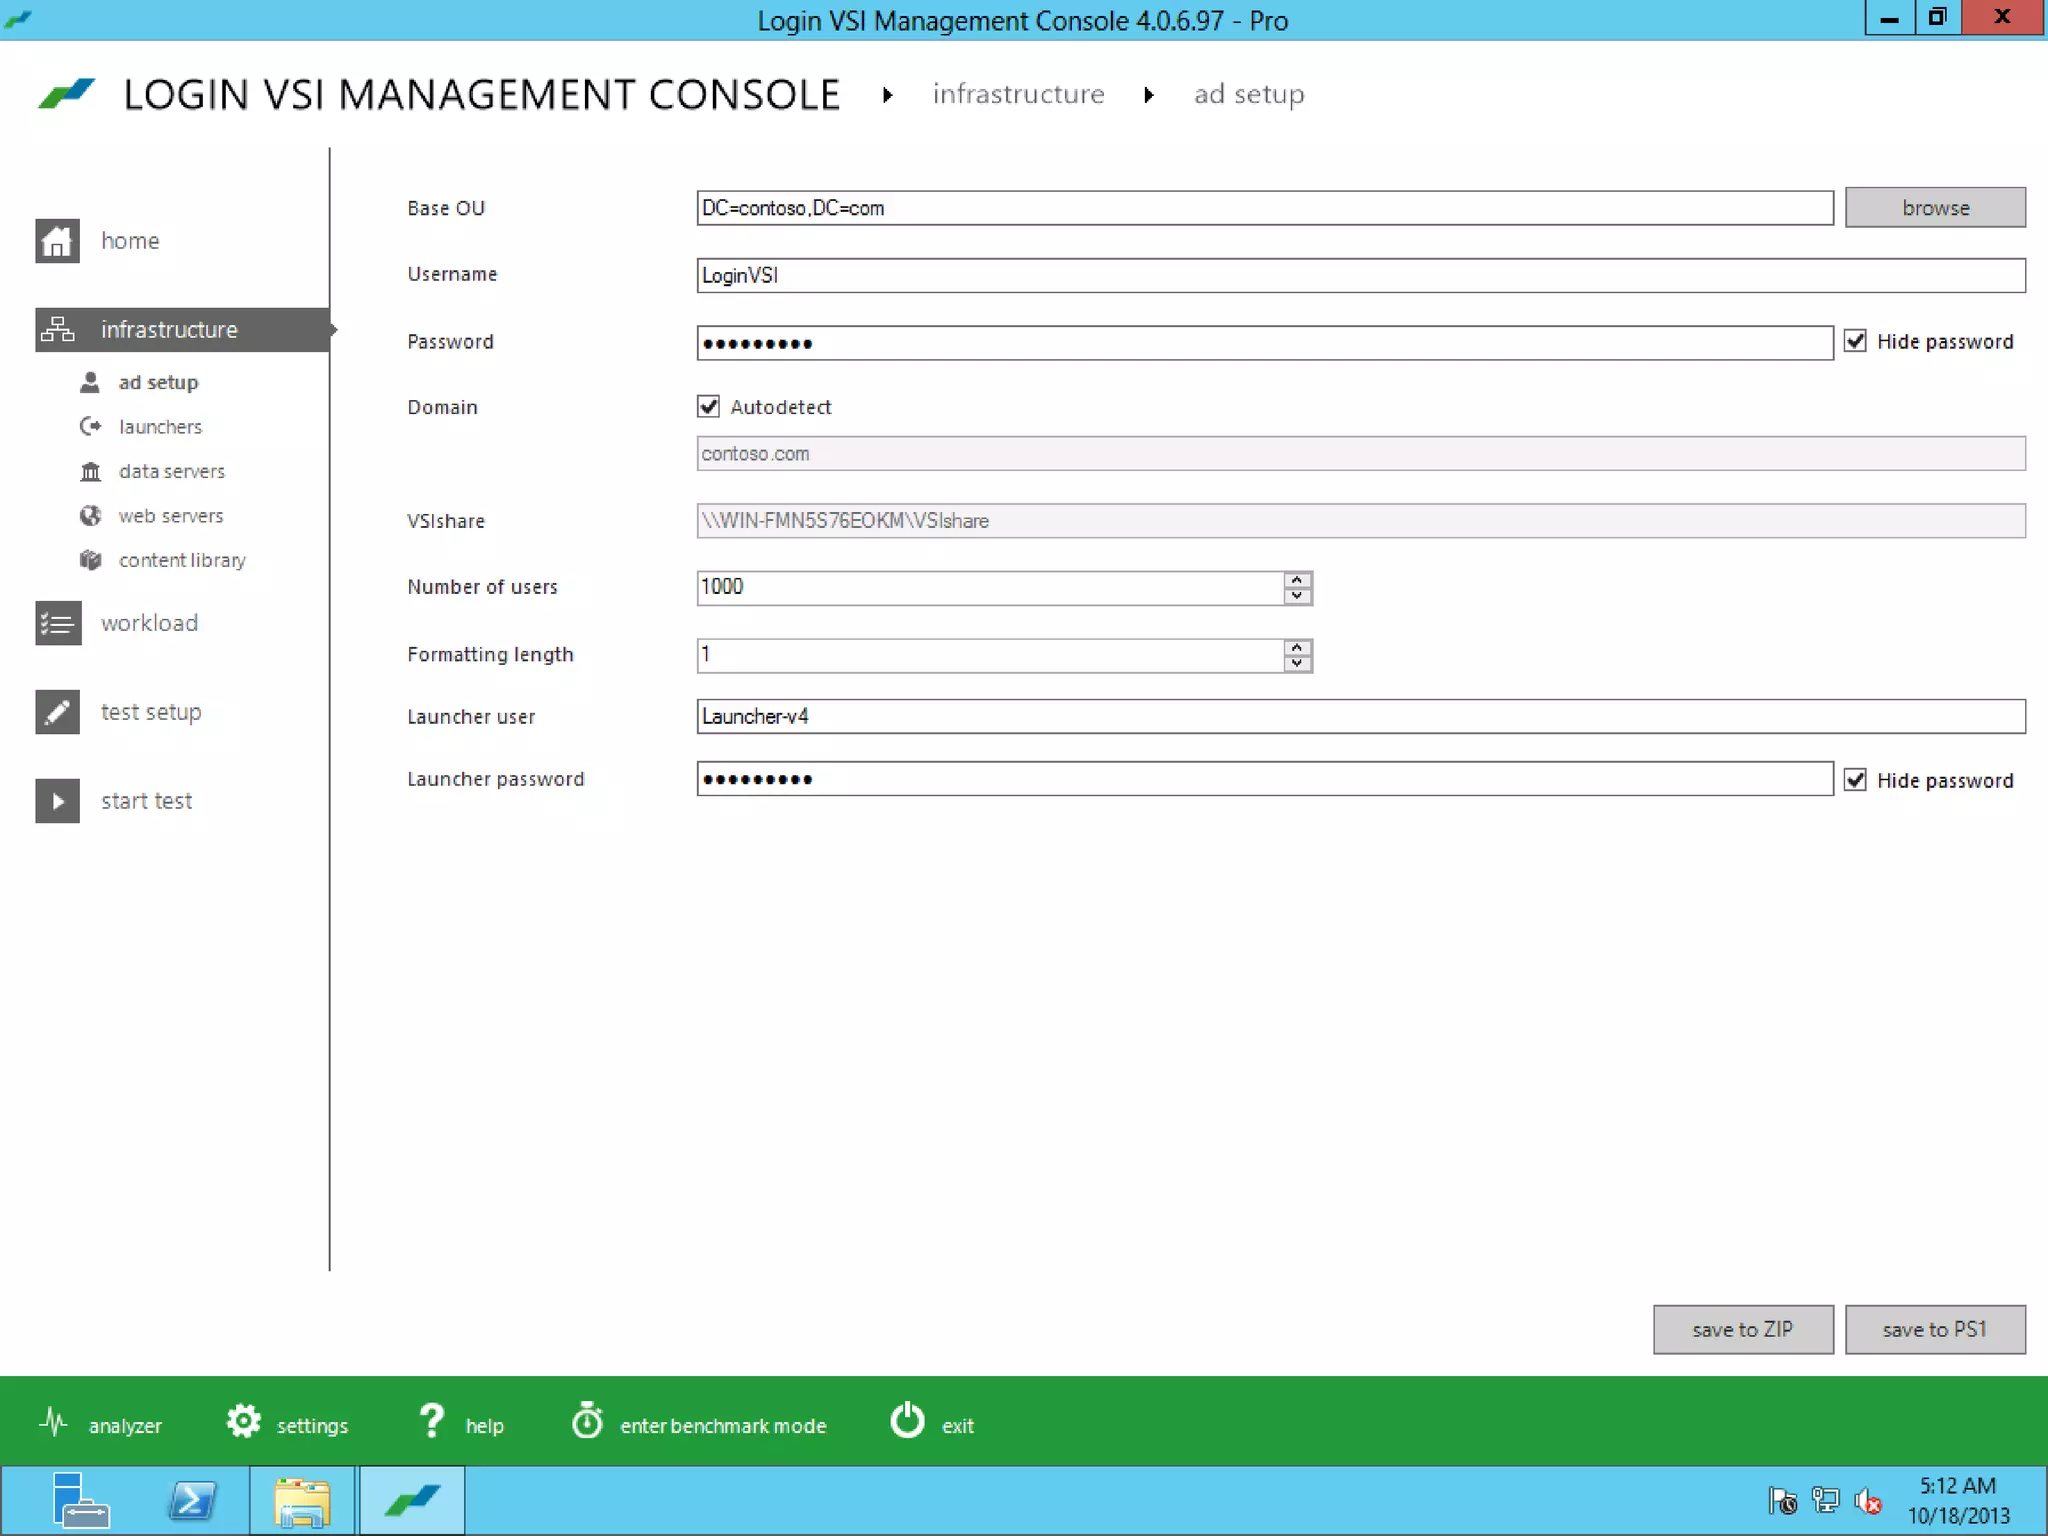Decrease Number of users with down arrow
The image size is (2048, 1536).
coord(1297,596)
